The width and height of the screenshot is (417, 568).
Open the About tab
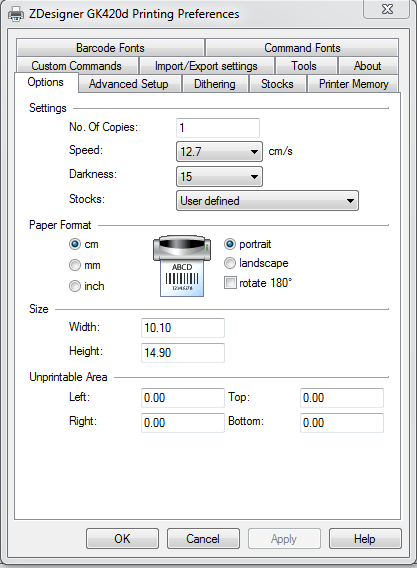tap(367, 66)
